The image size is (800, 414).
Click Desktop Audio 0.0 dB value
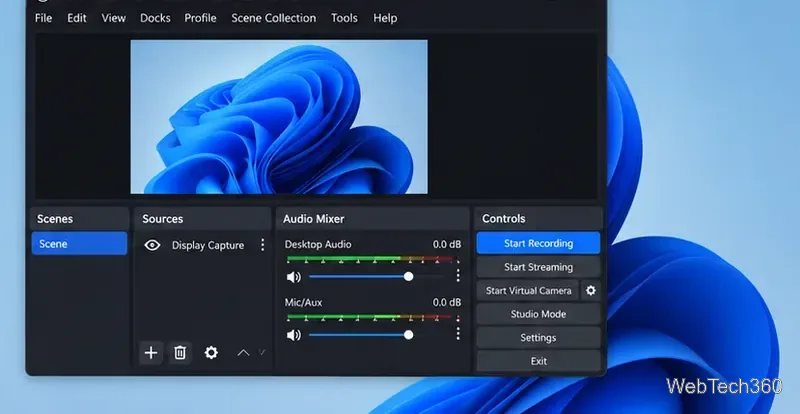pos(447,245)
